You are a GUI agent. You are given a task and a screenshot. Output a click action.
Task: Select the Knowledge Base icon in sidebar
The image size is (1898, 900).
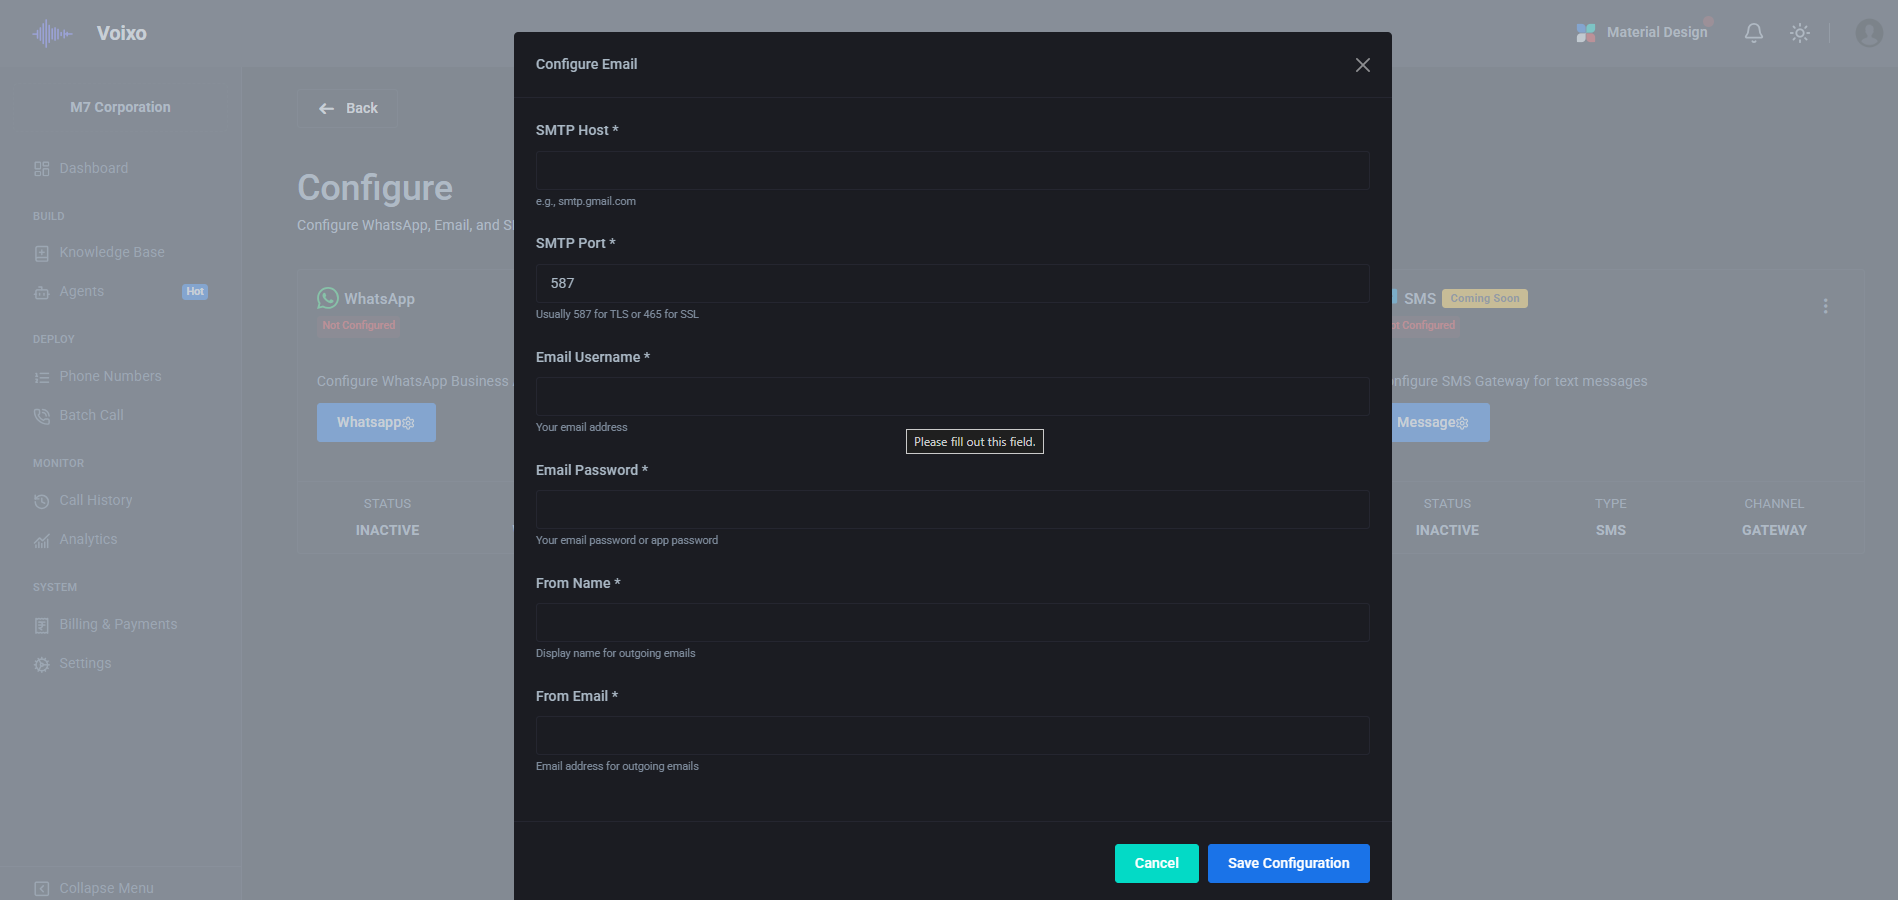[x=41, y=252]
